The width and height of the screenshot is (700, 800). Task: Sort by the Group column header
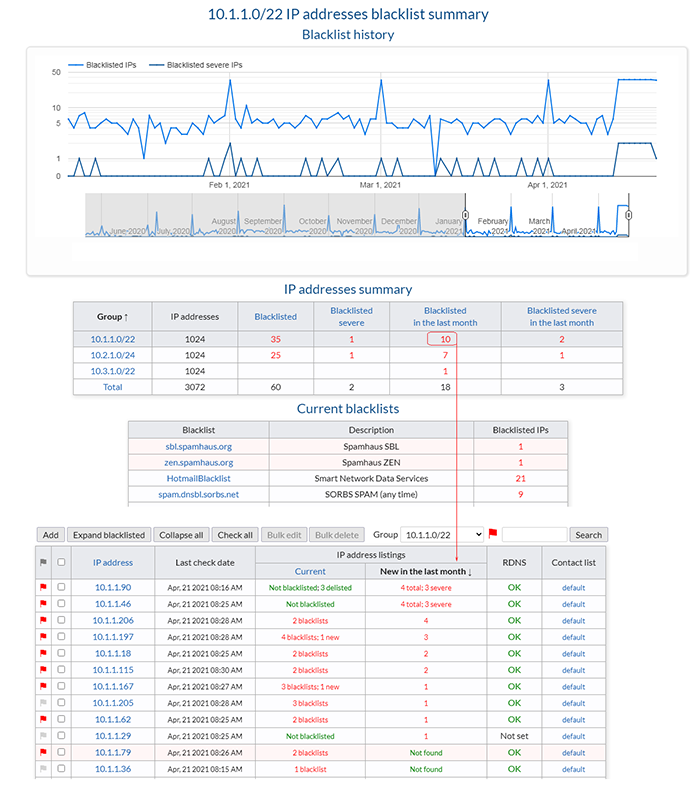tap(112, 317)
